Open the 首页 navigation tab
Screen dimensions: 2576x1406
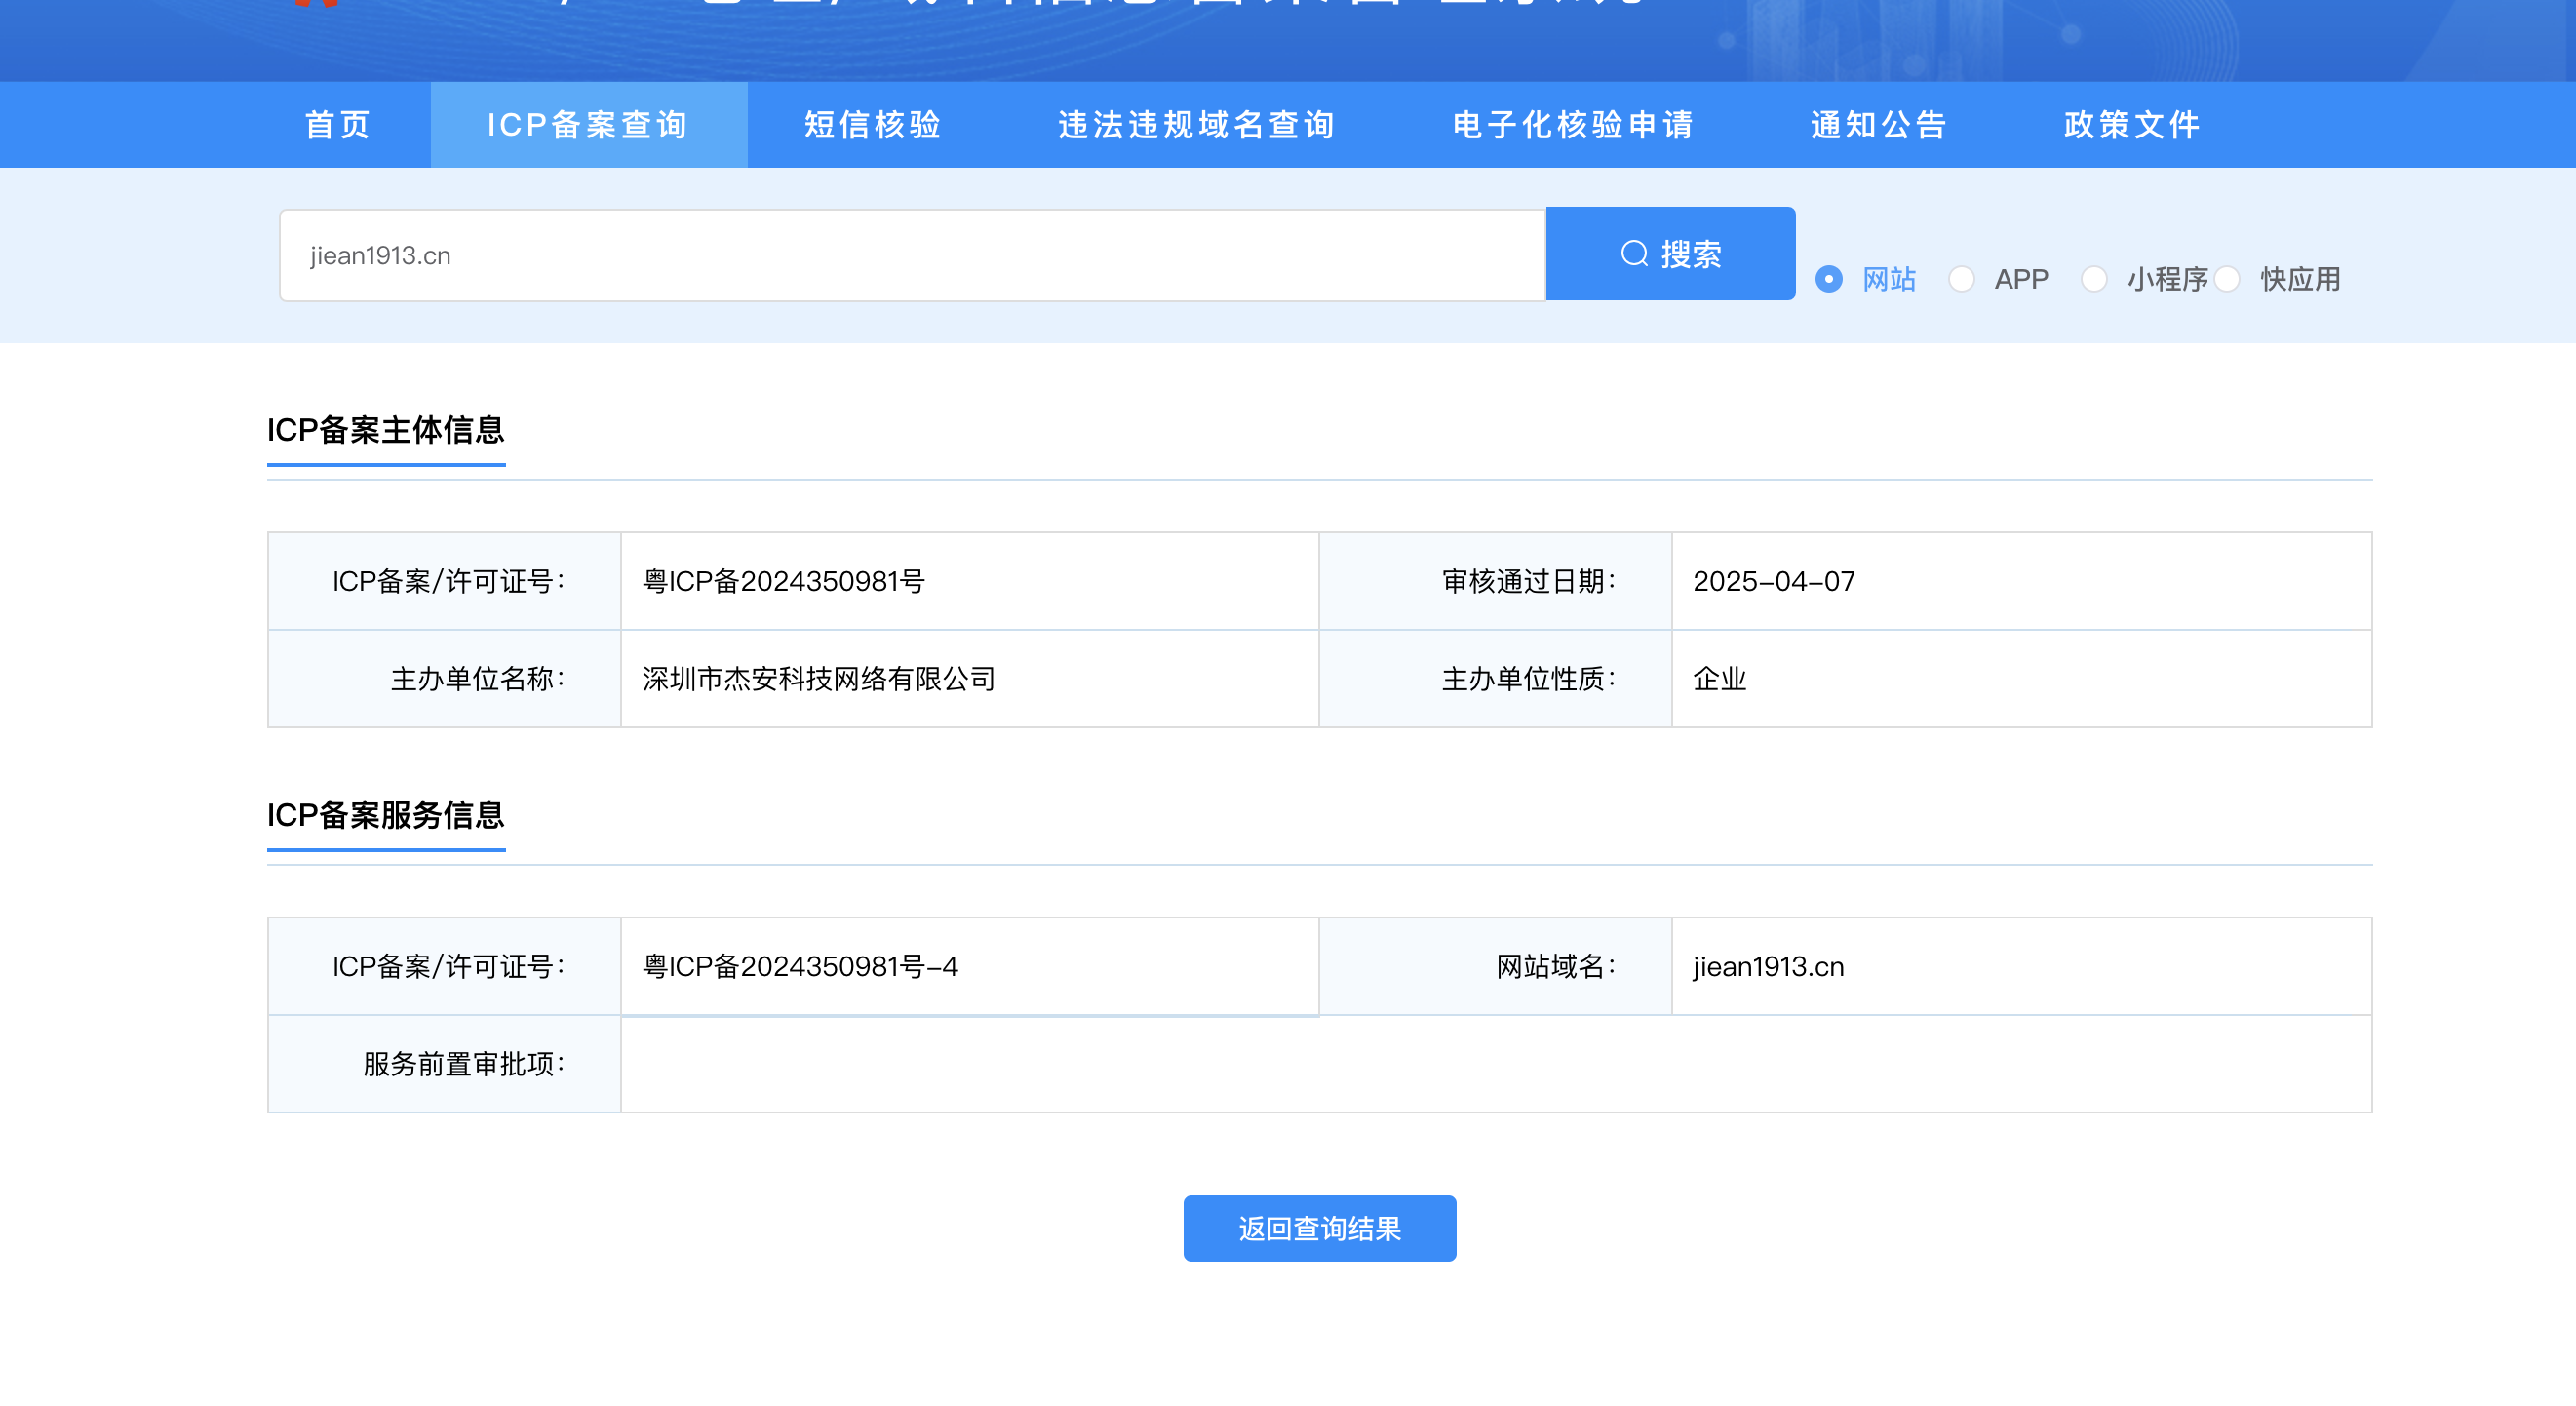[x=338, y=125]
